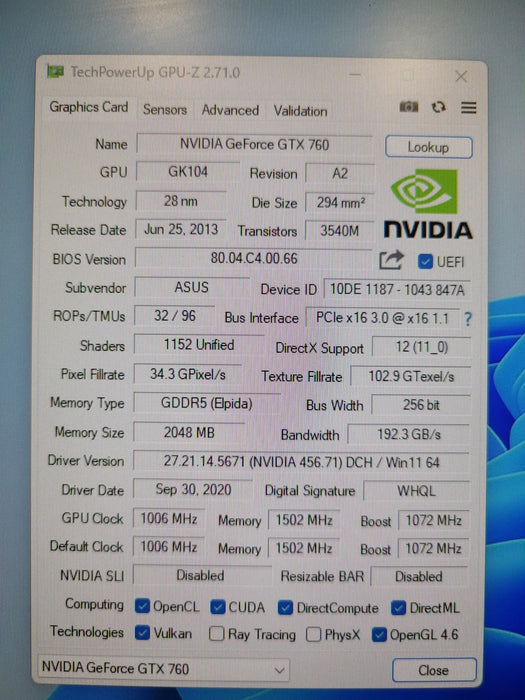Click the Resizable BAR value Disabled
525x700 pixels.
[x=419, y=576]
